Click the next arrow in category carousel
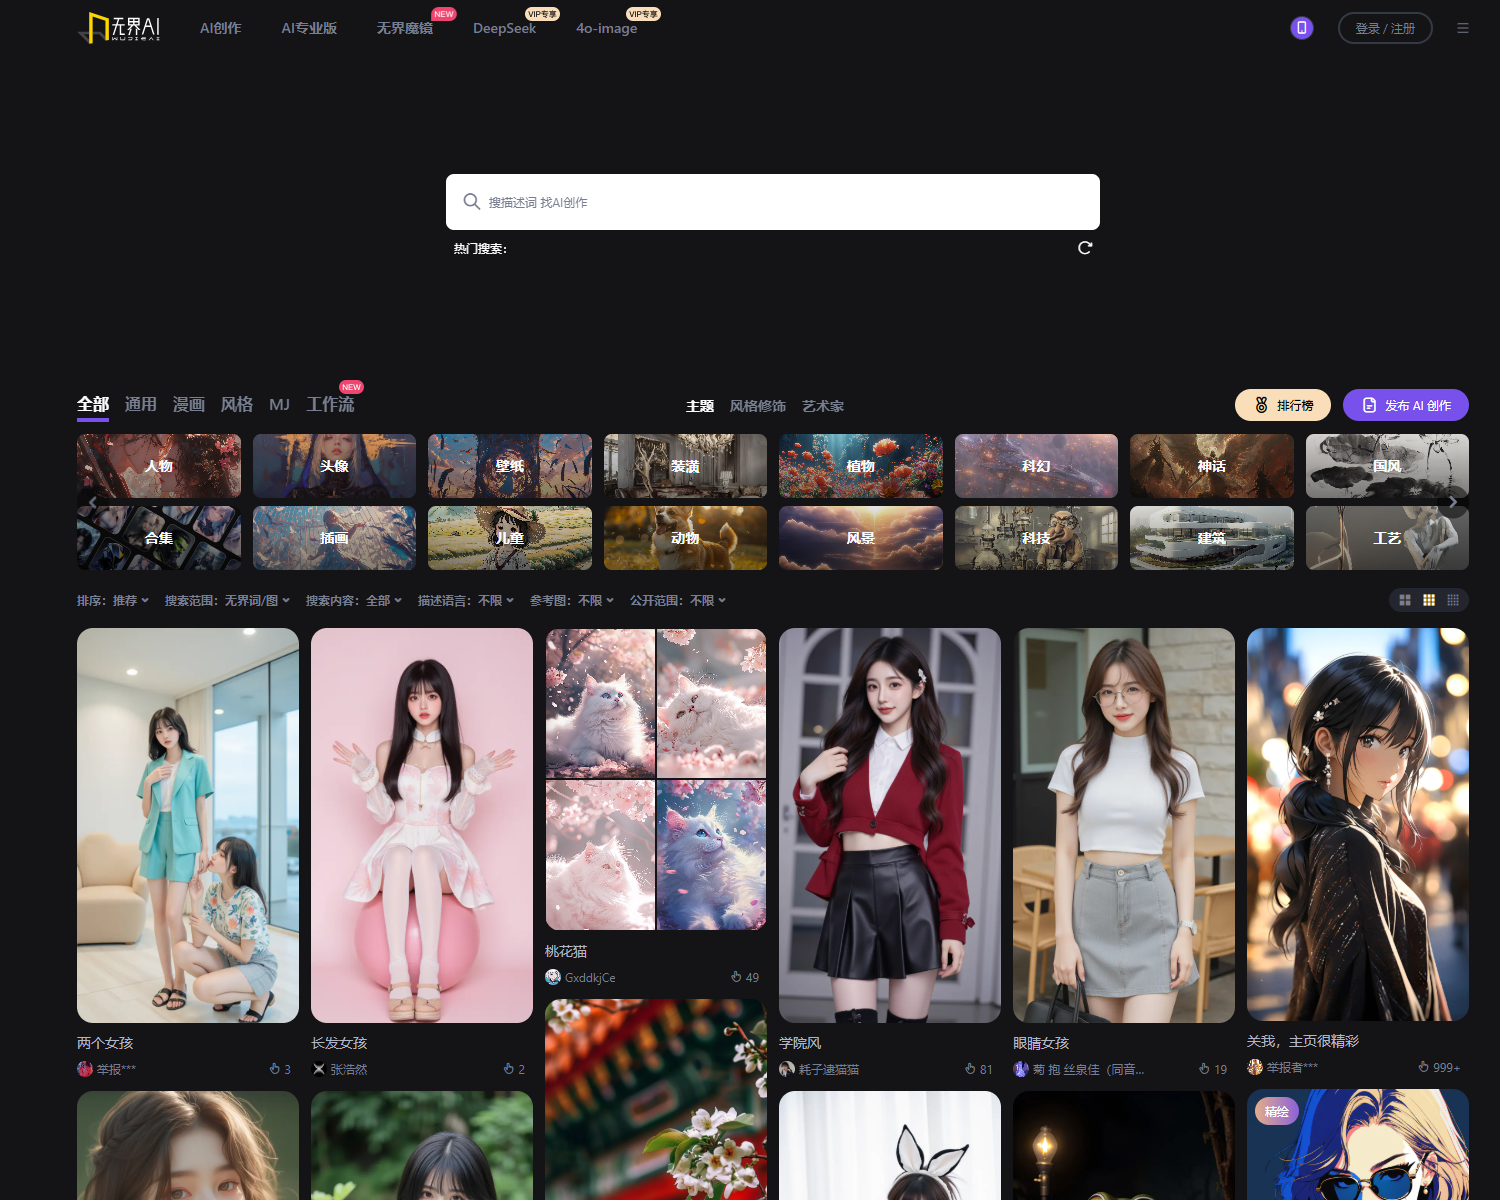This screenshot has width=1500, height=1200. [1452, 502]
